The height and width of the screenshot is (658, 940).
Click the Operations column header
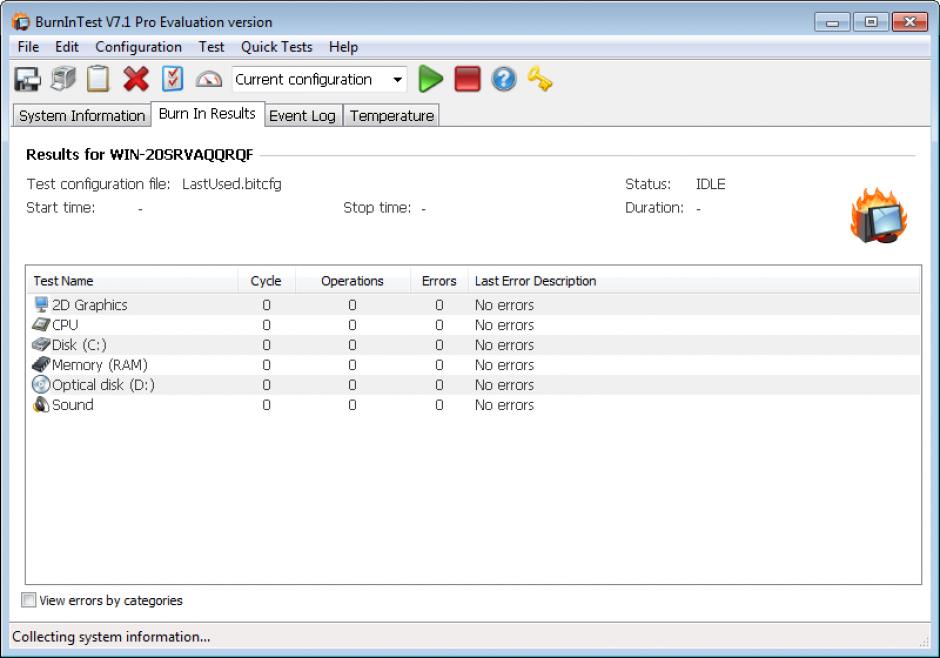[352, 280]
